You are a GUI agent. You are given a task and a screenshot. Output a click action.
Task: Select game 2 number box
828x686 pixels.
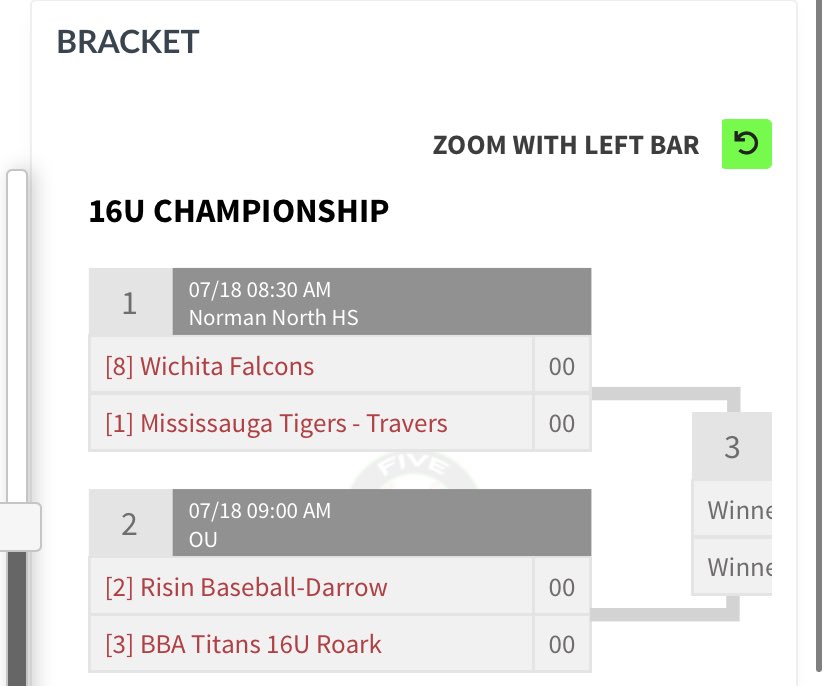coord(130,523)
